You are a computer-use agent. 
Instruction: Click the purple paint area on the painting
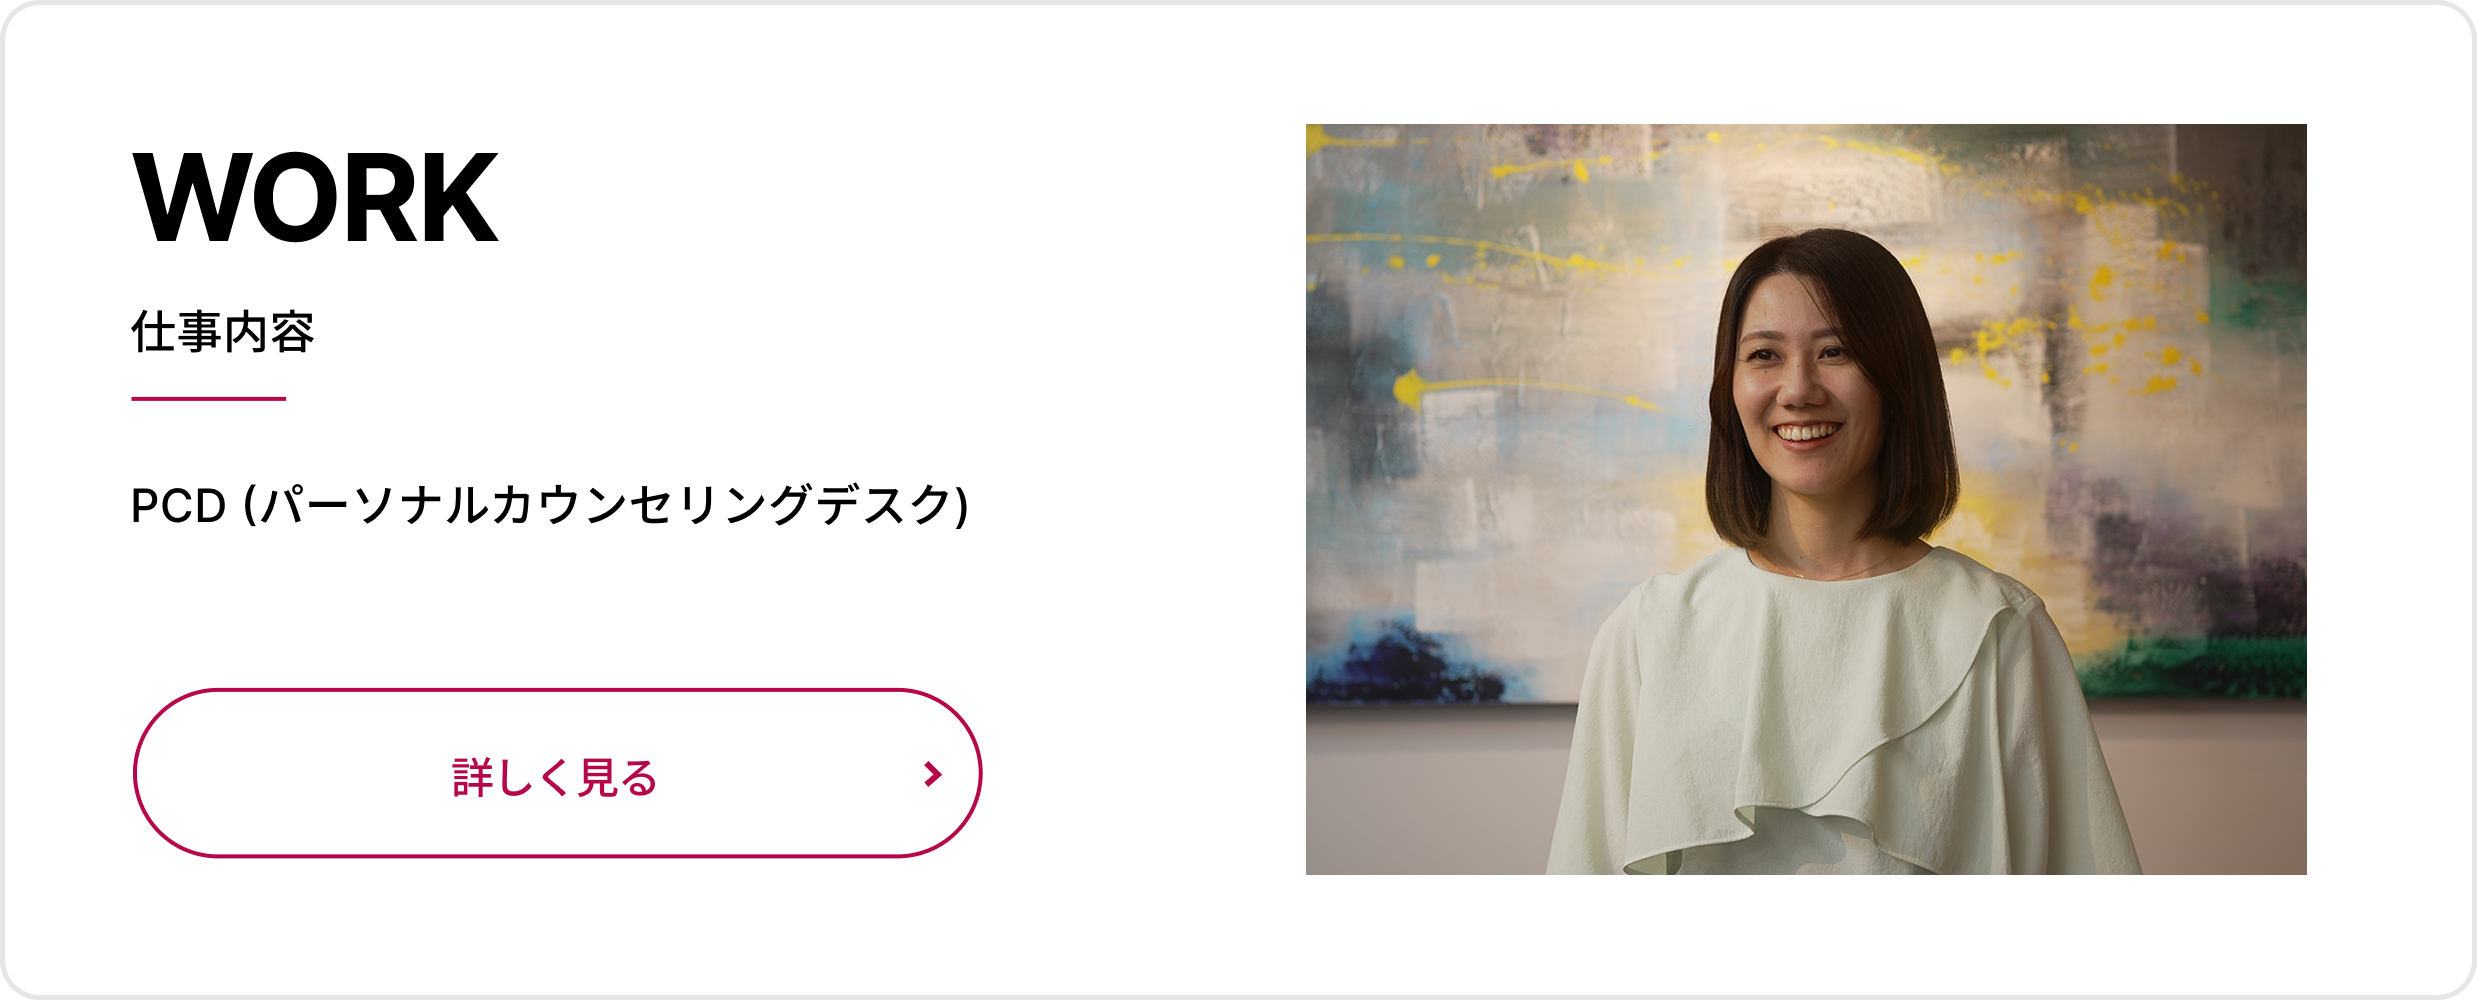tap(2180, 560)
